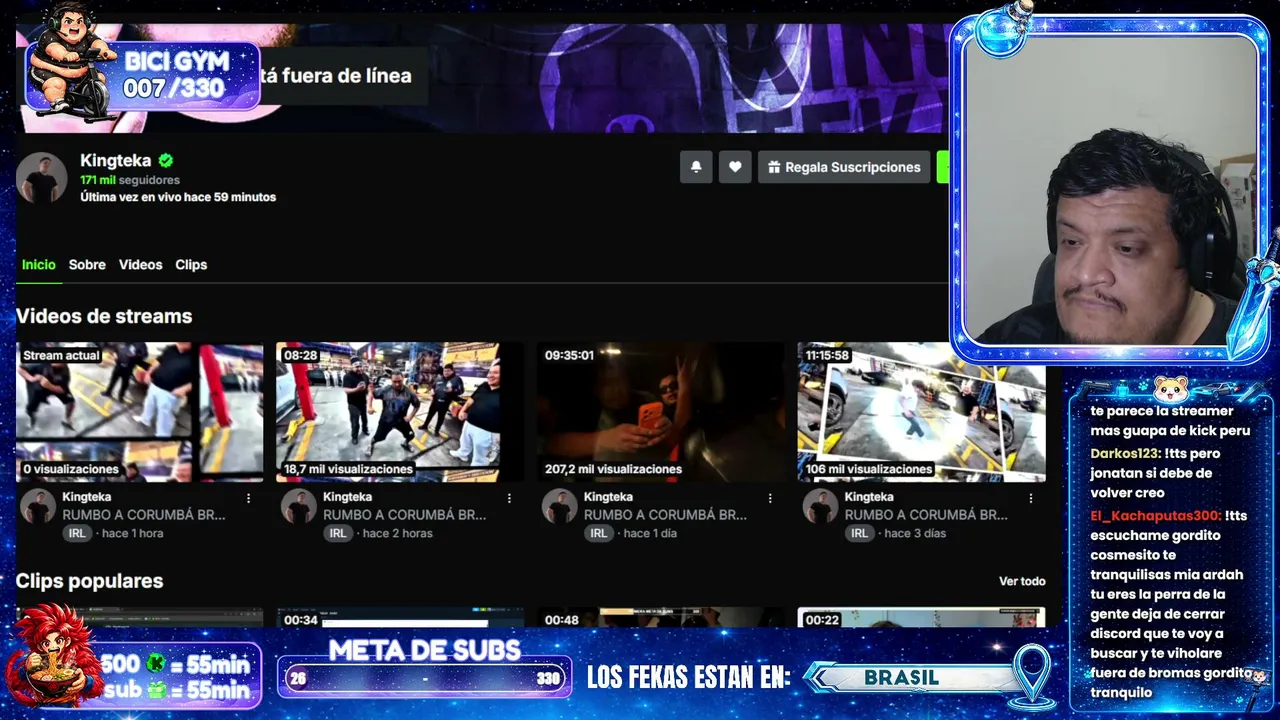Click Kingteka name under the 11:15:58 video
Image resolution: width=1280 pixels, height=720 pixels.
click(x=869, y=497)
